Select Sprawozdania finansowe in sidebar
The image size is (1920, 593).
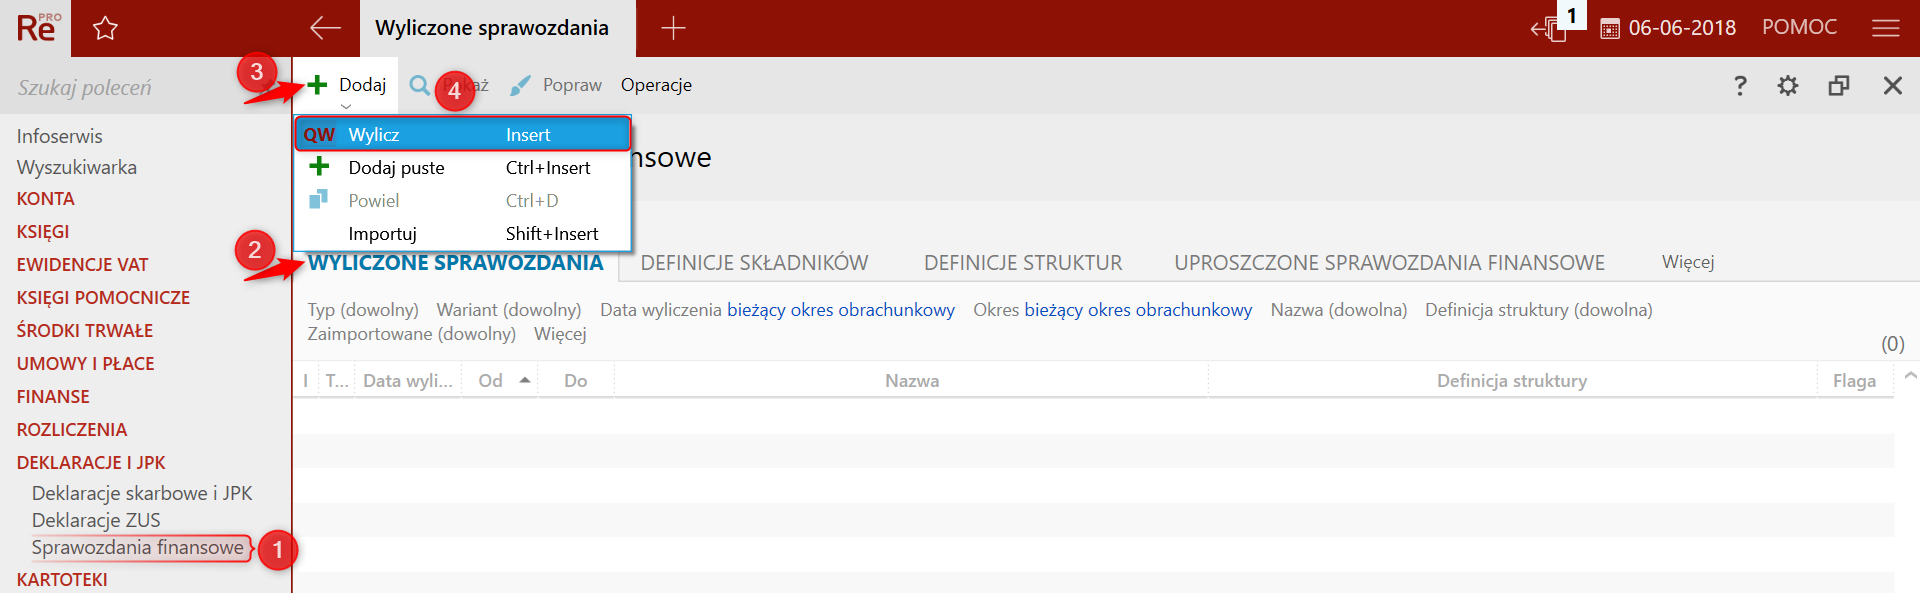click(138, 548)
